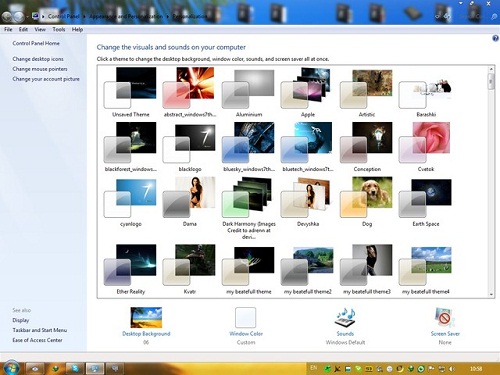Open the Tools menu

[59, 29]
